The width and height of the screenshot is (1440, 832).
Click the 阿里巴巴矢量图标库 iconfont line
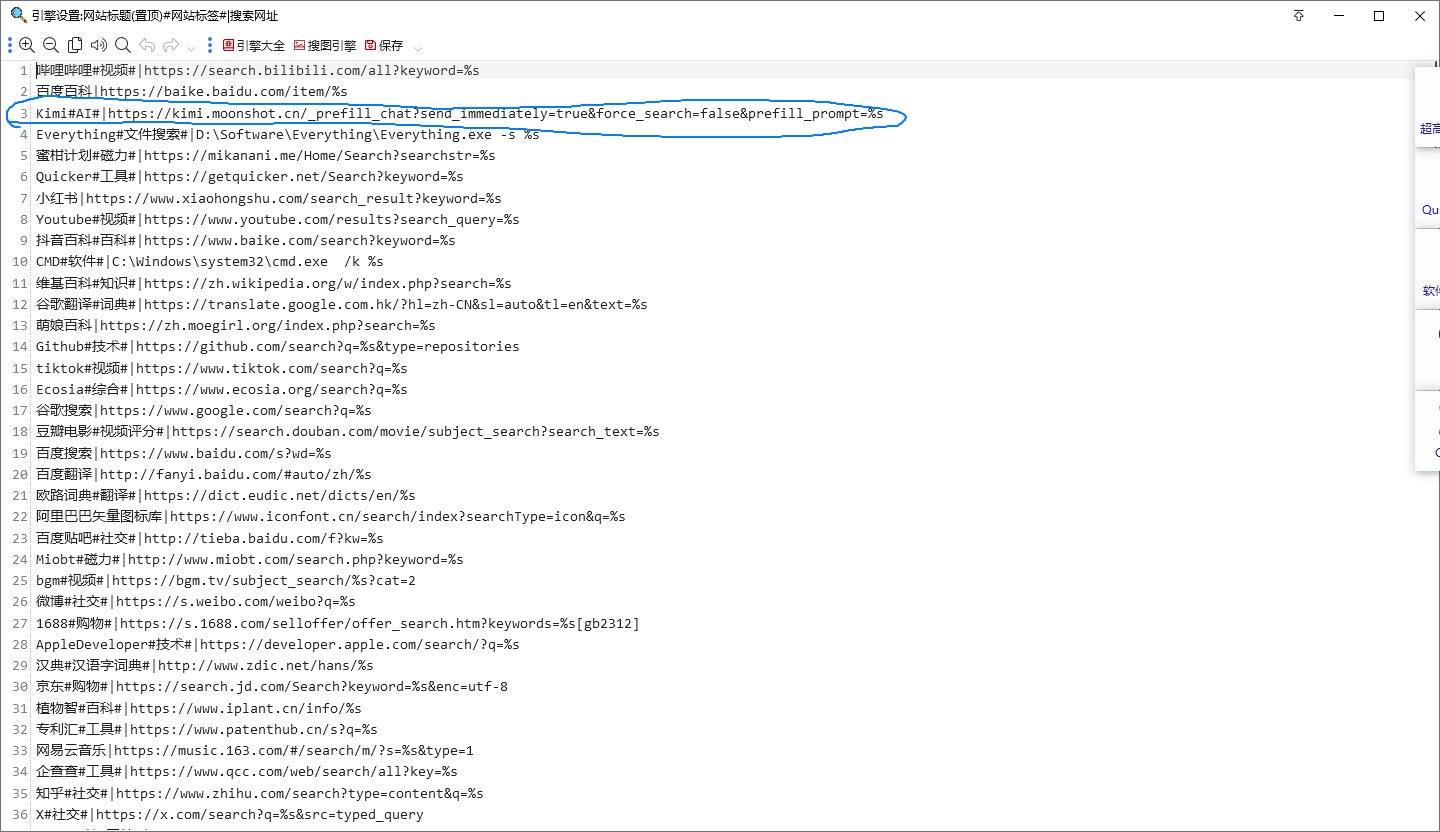tap(331, 517)
